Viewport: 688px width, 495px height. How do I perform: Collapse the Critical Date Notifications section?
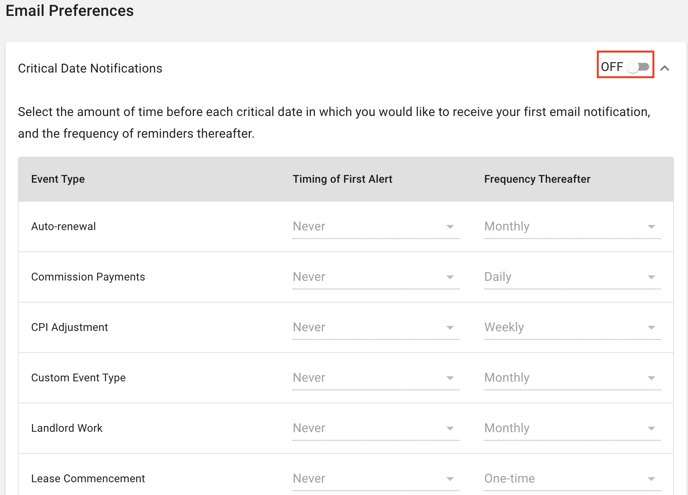pos(665,68)
